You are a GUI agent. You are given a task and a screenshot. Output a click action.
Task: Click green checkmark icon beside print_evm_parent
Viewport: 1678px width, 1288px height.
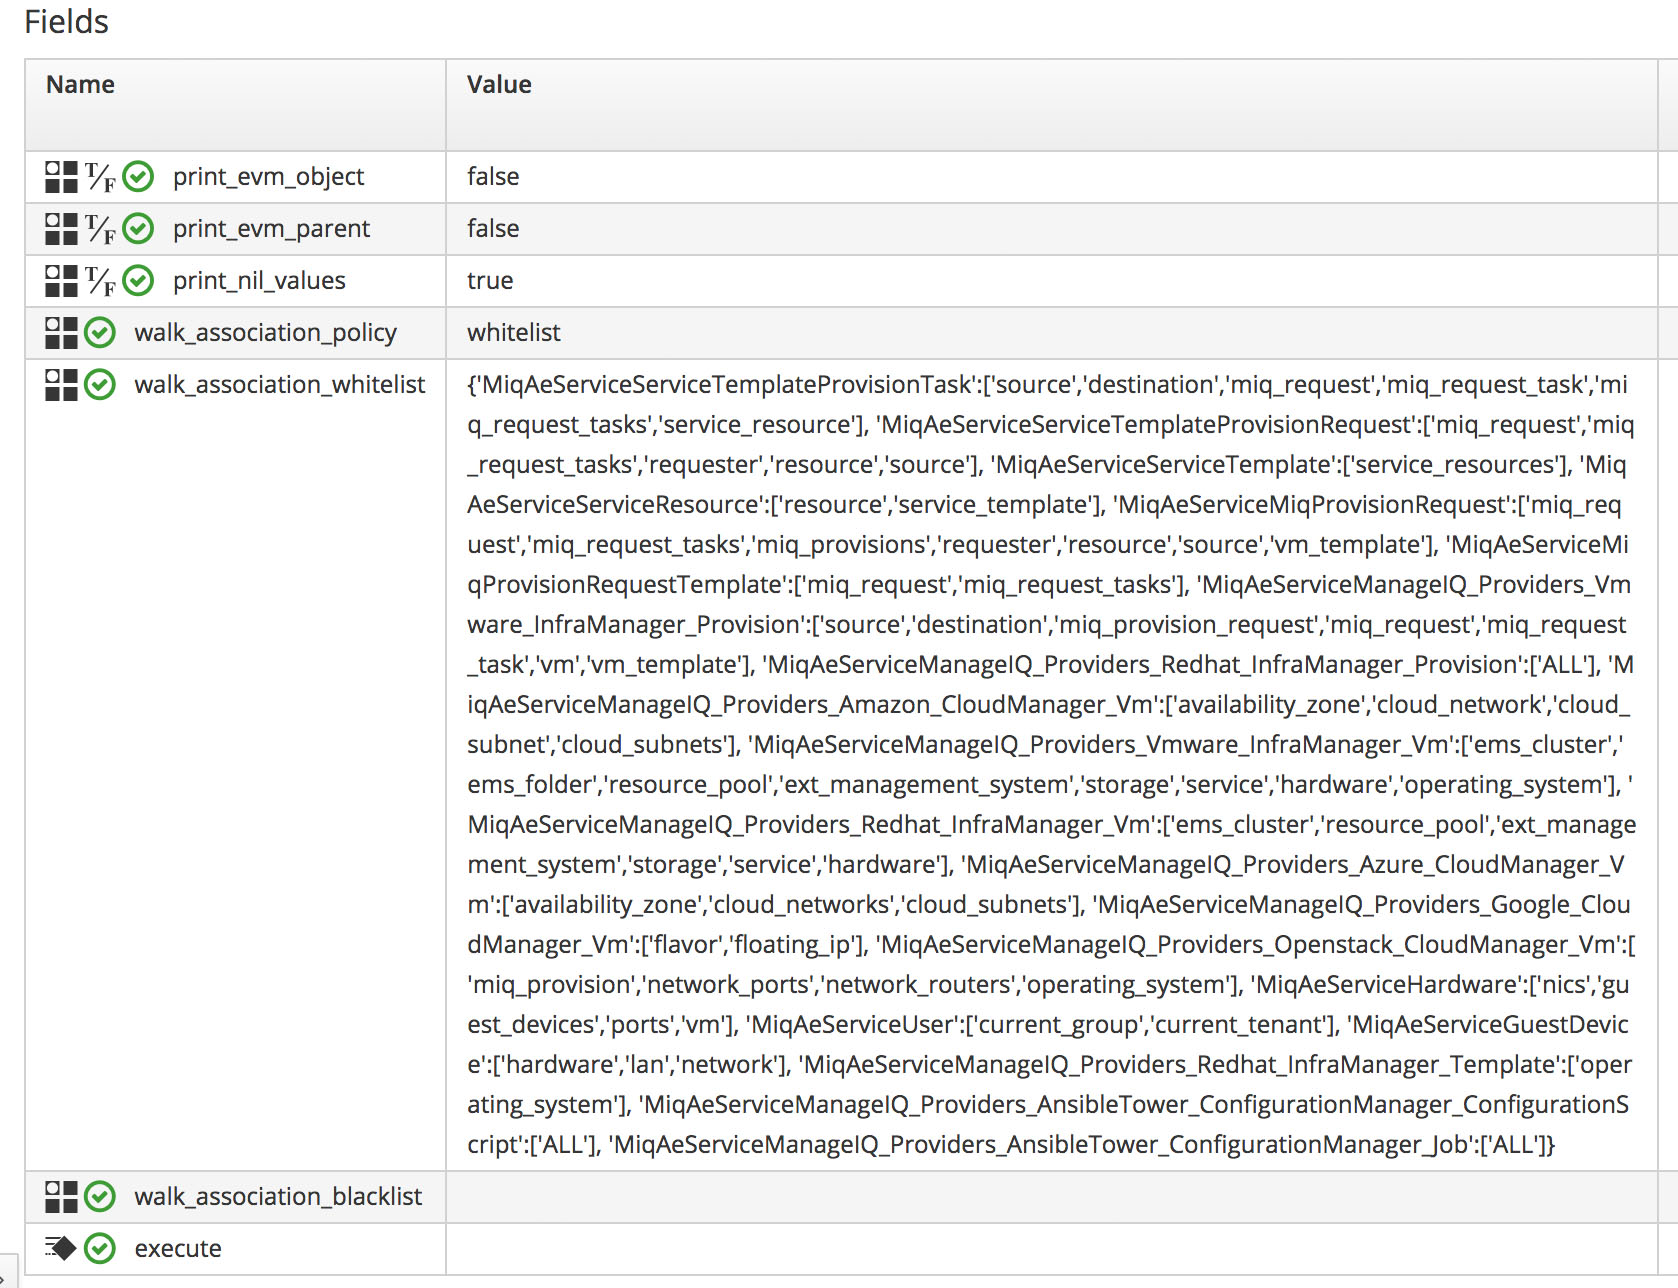[x=138, y=229]
